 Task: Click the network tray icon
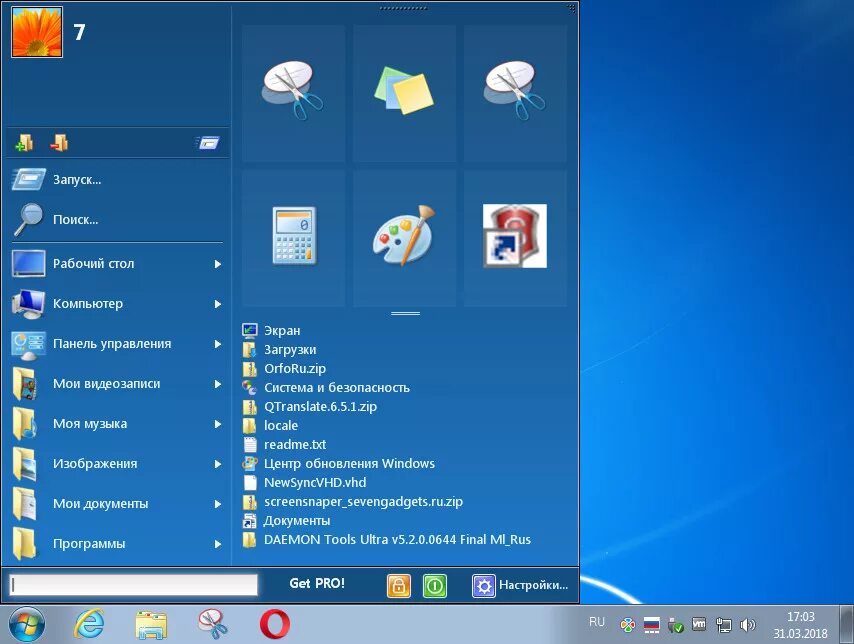[x=724, y=625]
